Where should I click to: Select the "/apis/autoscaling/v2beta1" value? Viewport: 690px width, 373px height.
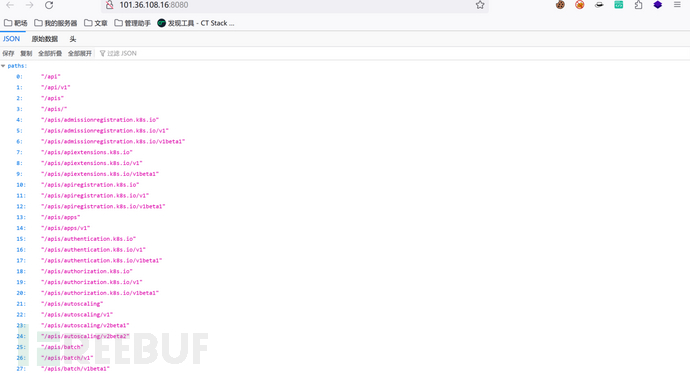pos(85,325)
